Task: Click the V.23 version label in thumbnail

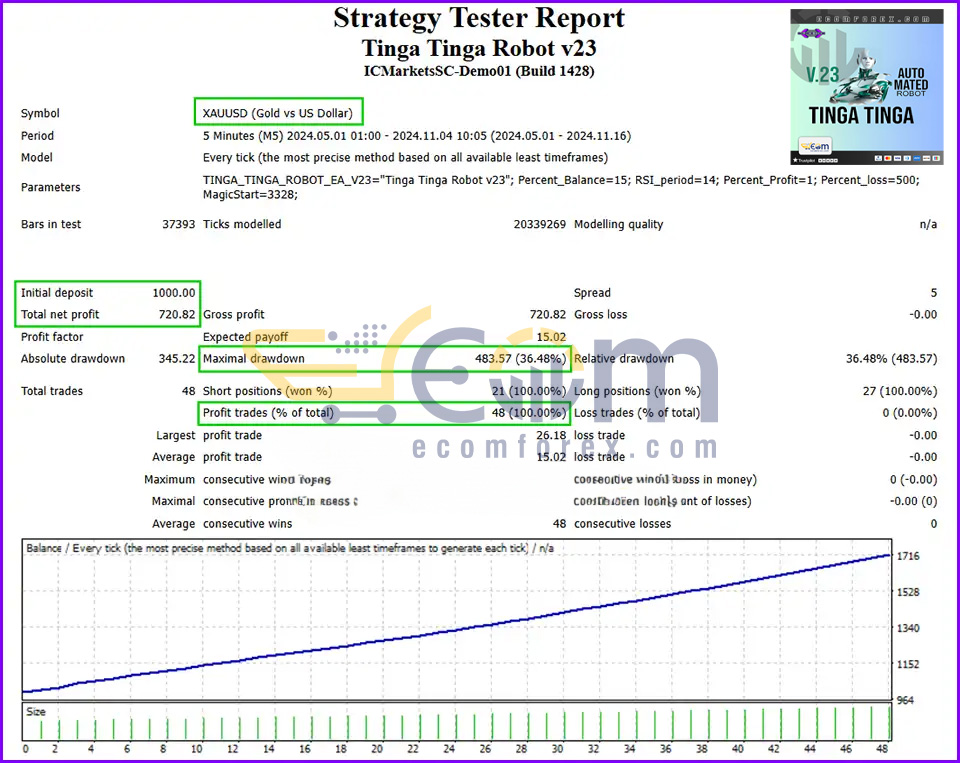Action: tap(822, 75)
